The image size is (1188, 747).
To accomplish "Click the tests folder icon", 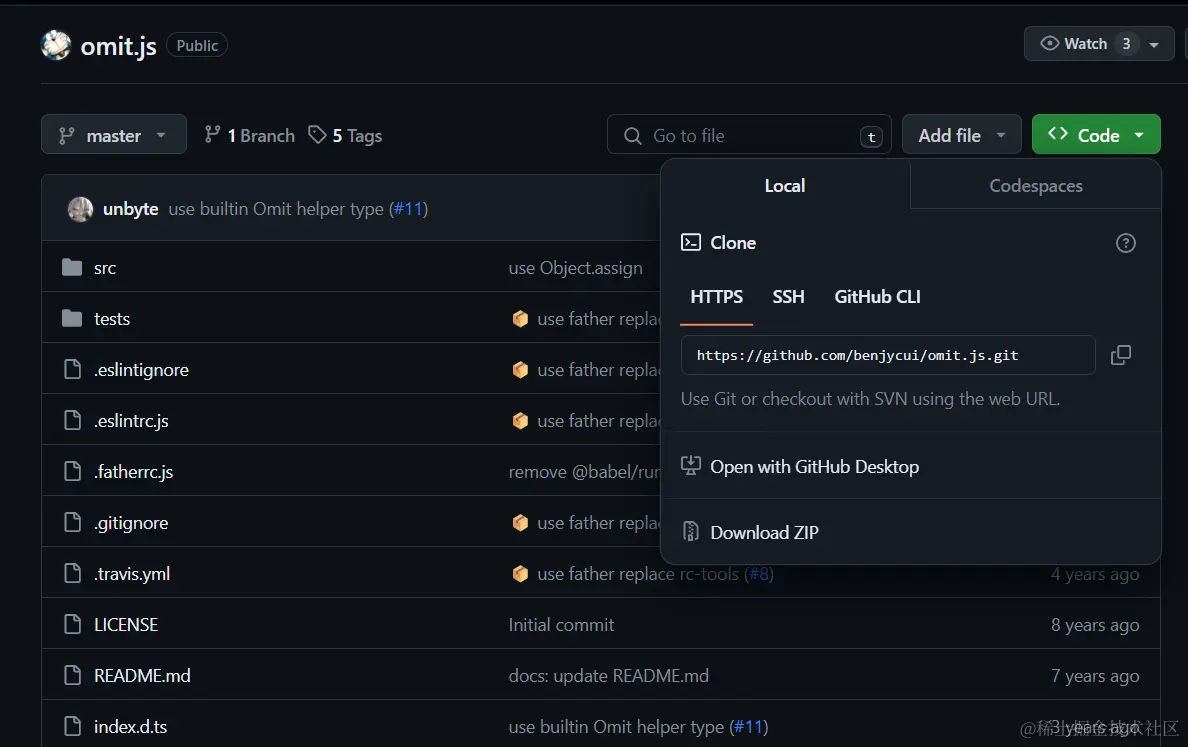I will 72,318.
